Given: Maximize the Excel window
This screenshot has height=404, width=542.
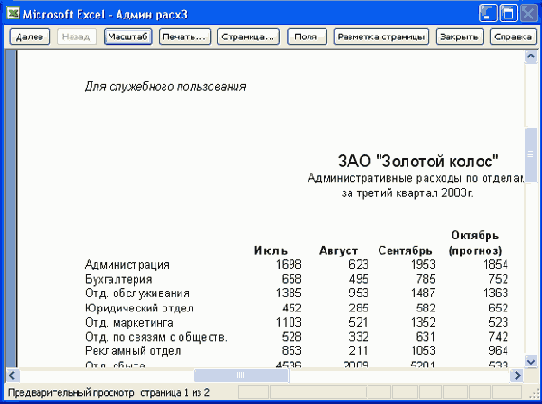Looking at the screenshot, I should click(508, 14).
